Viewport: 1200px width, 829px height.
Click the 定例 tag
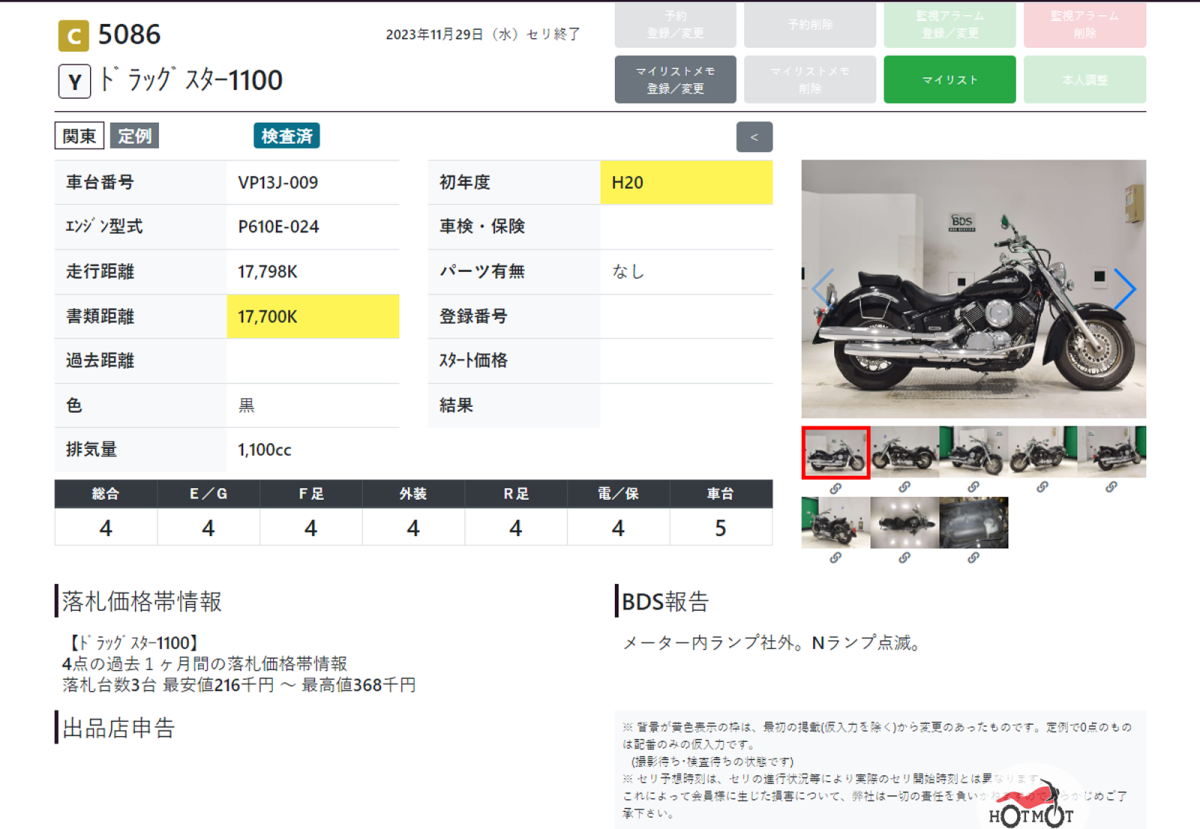134,136
